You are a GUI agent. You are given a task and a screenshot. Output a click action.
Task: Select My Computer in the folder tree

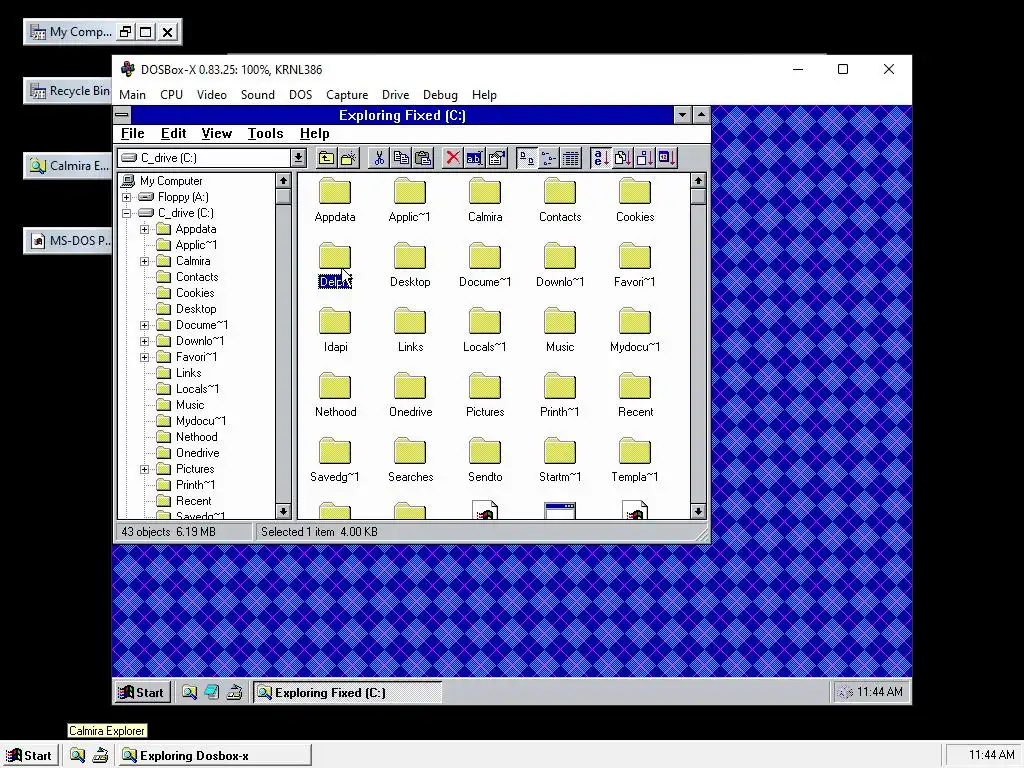[x=171, y=181]
